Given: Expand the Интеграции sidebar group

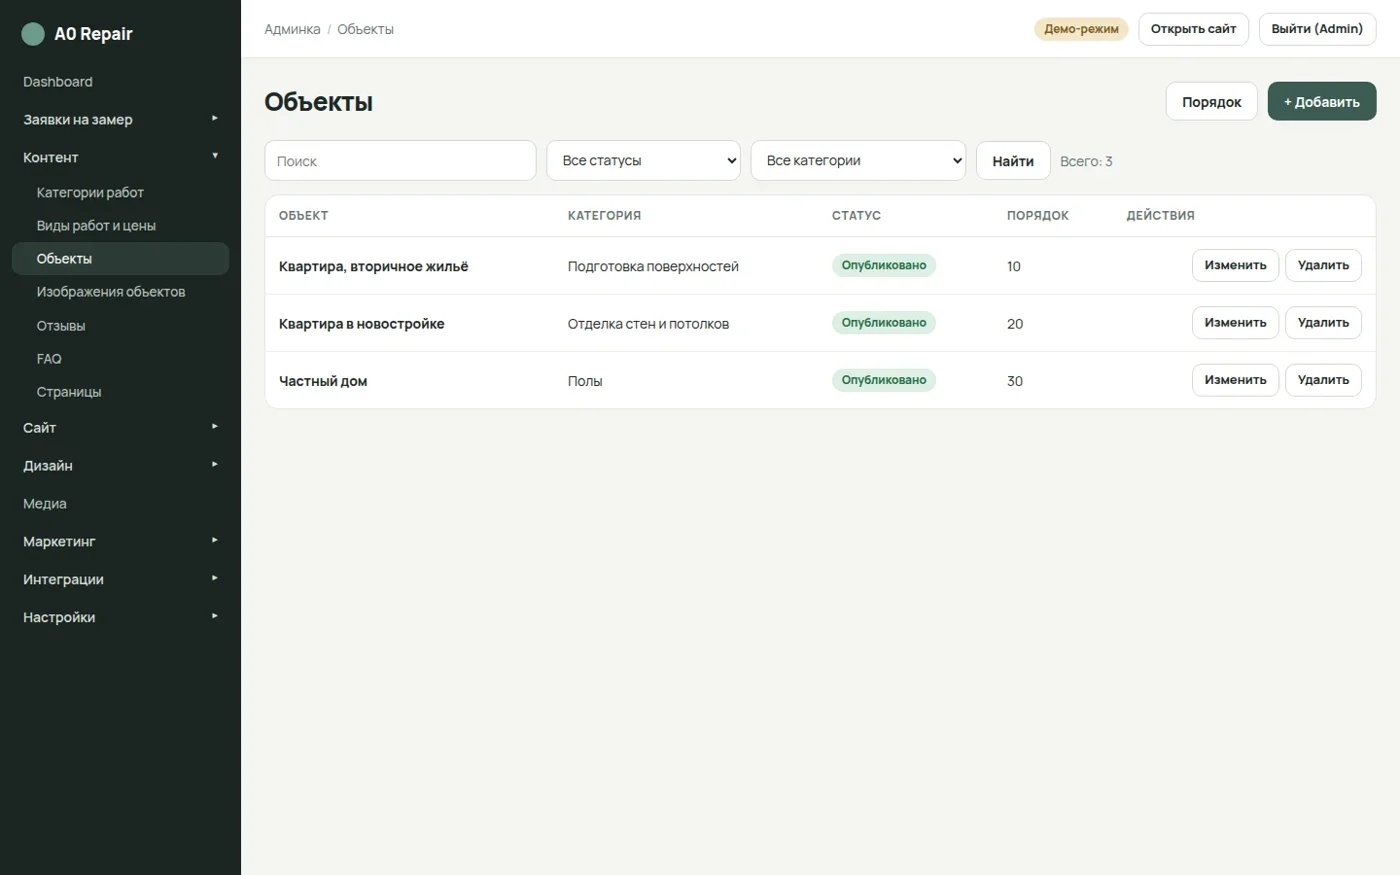Looking at the screenshot, I should click(120, 579).
